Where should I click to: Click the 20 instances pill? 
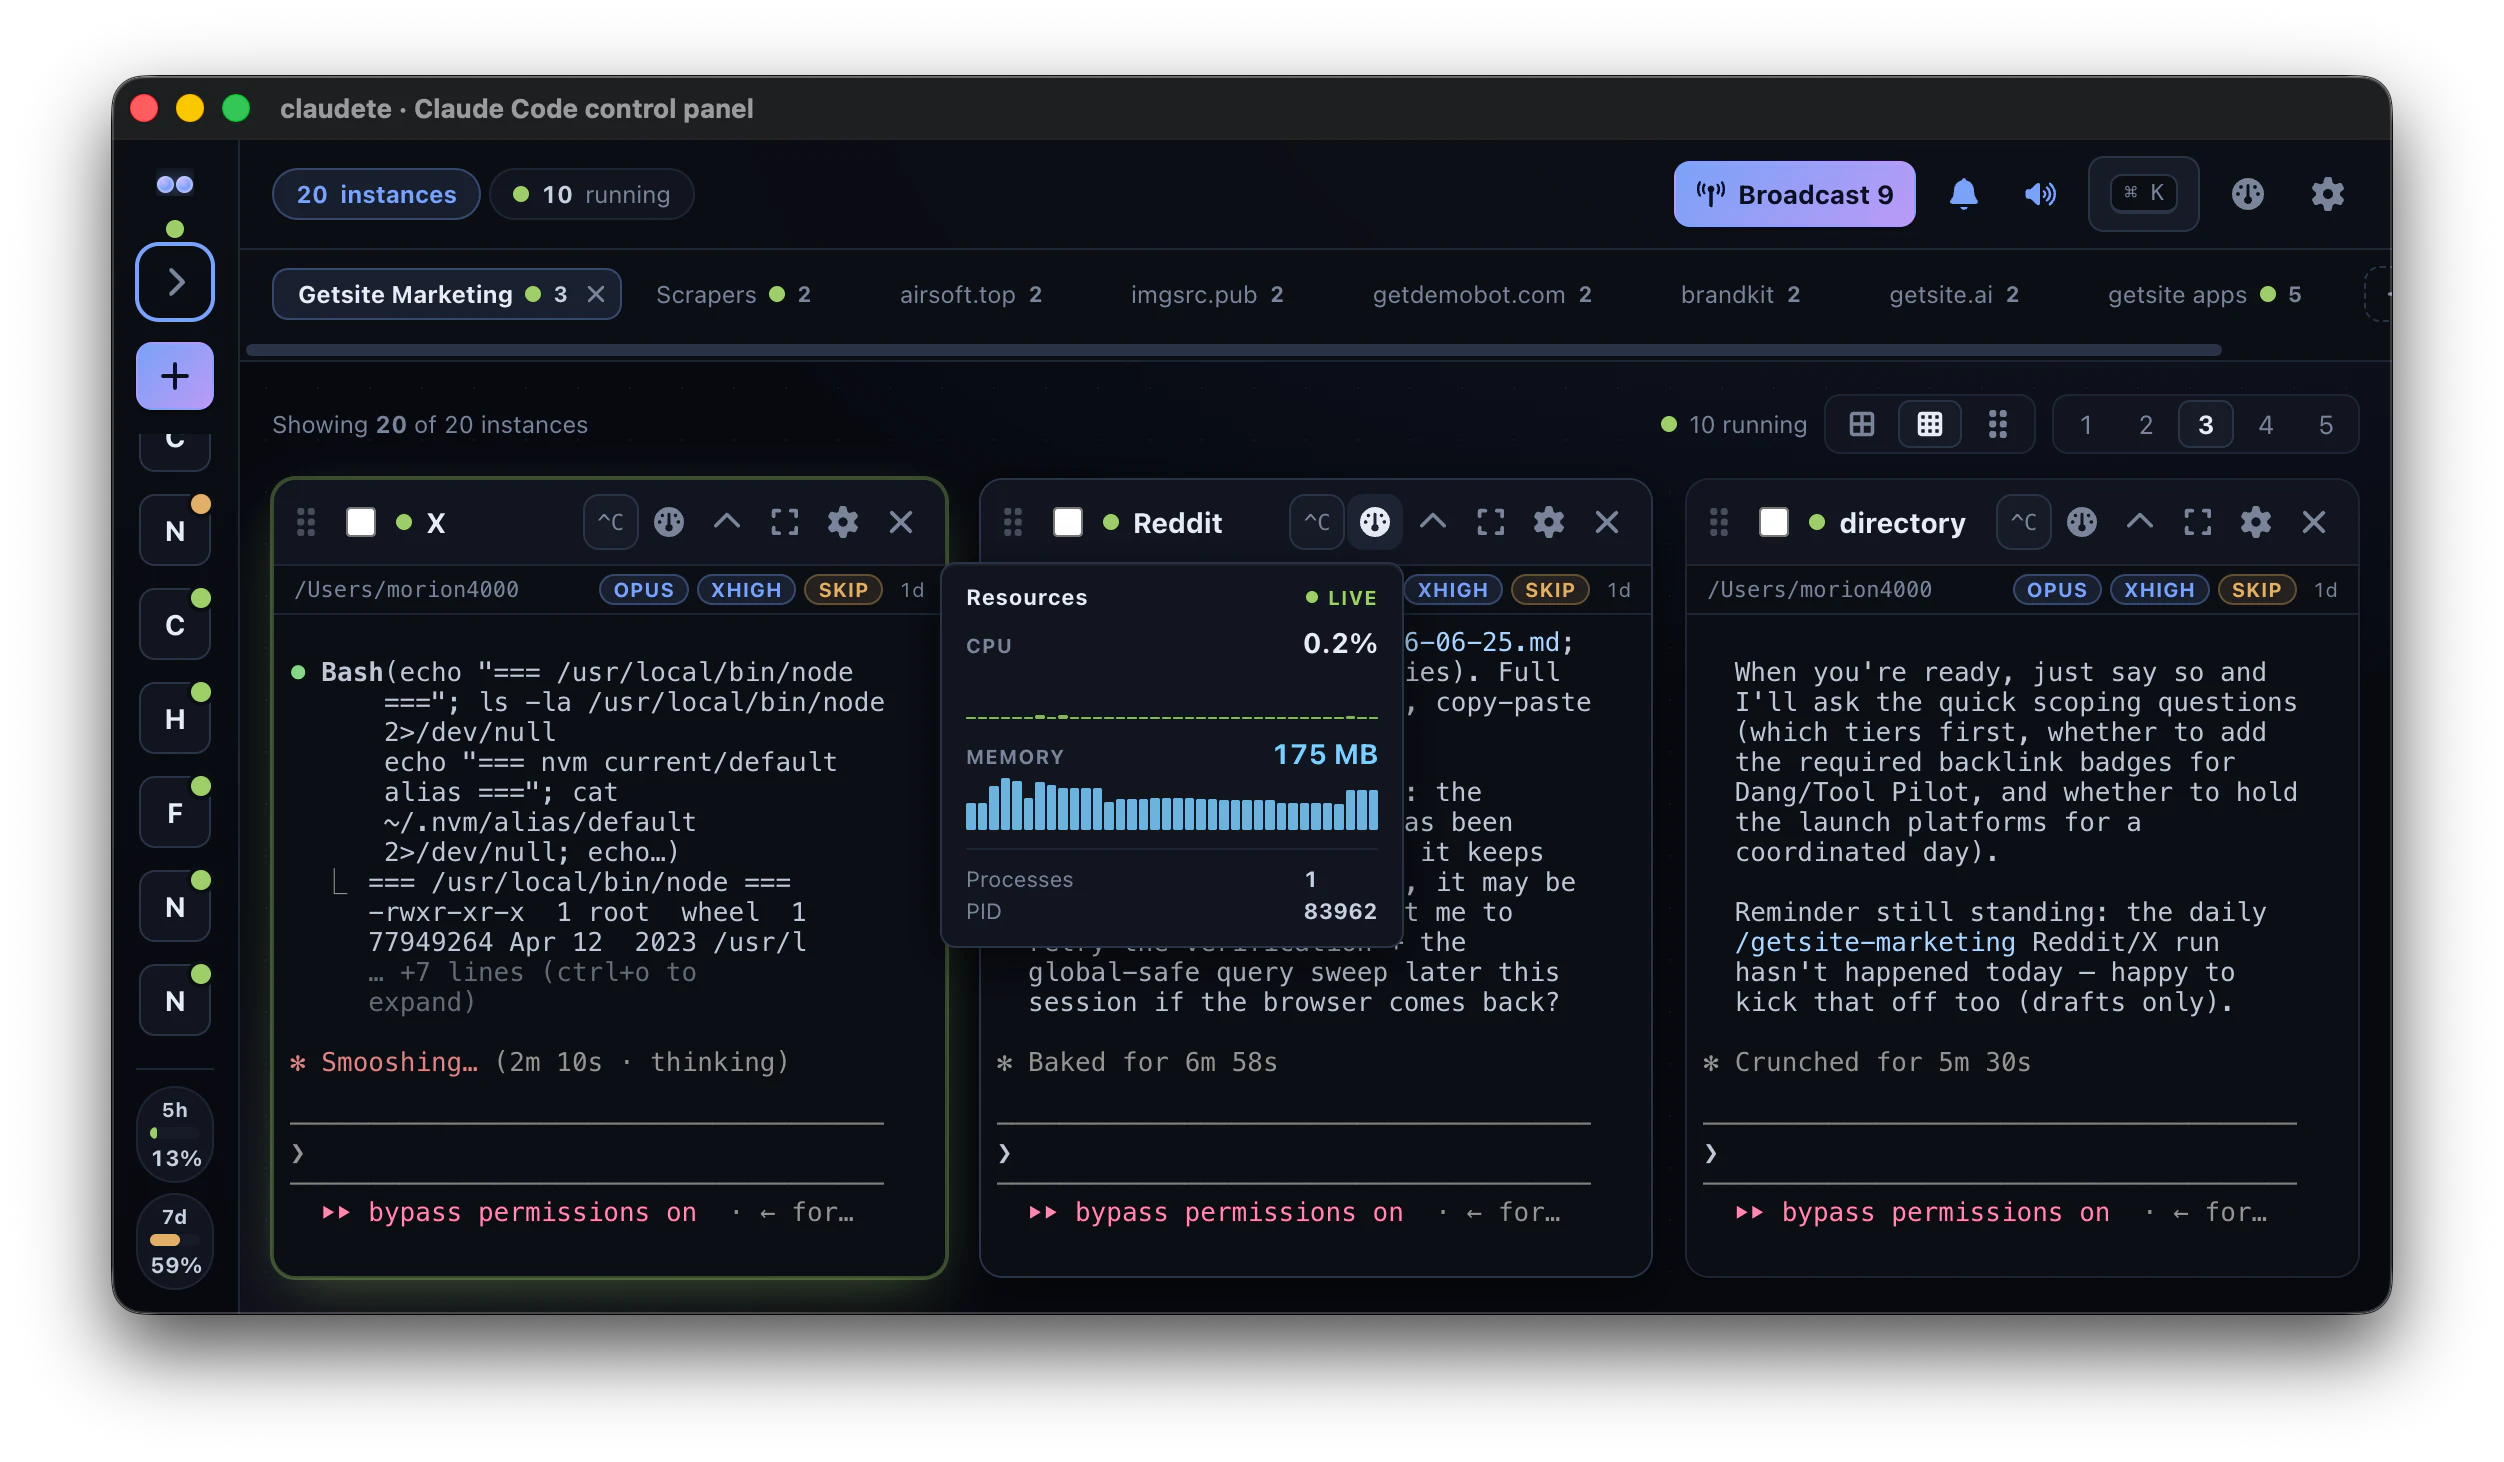376,194
